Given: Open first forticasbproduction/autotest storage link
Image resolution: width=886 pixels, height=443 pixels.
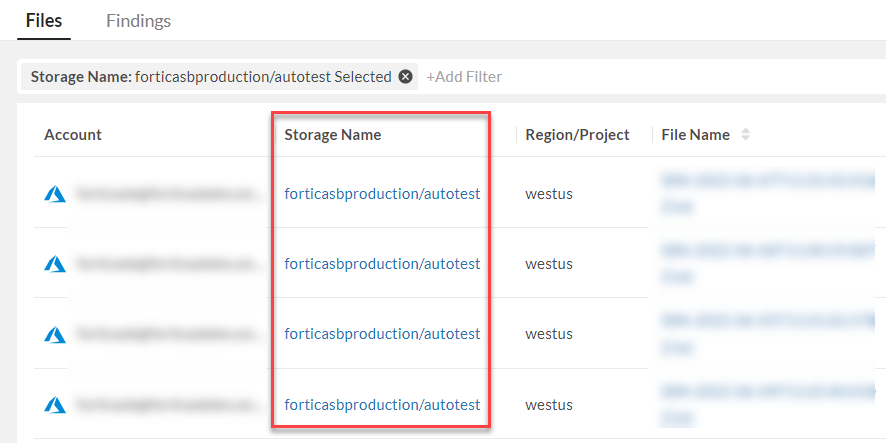Looking at the screenshot, I should [x=382, y=194].
